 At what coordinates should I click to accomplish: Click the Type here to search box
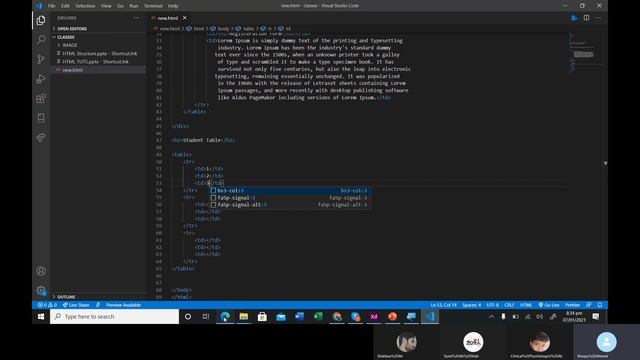[x=114, y=316]
